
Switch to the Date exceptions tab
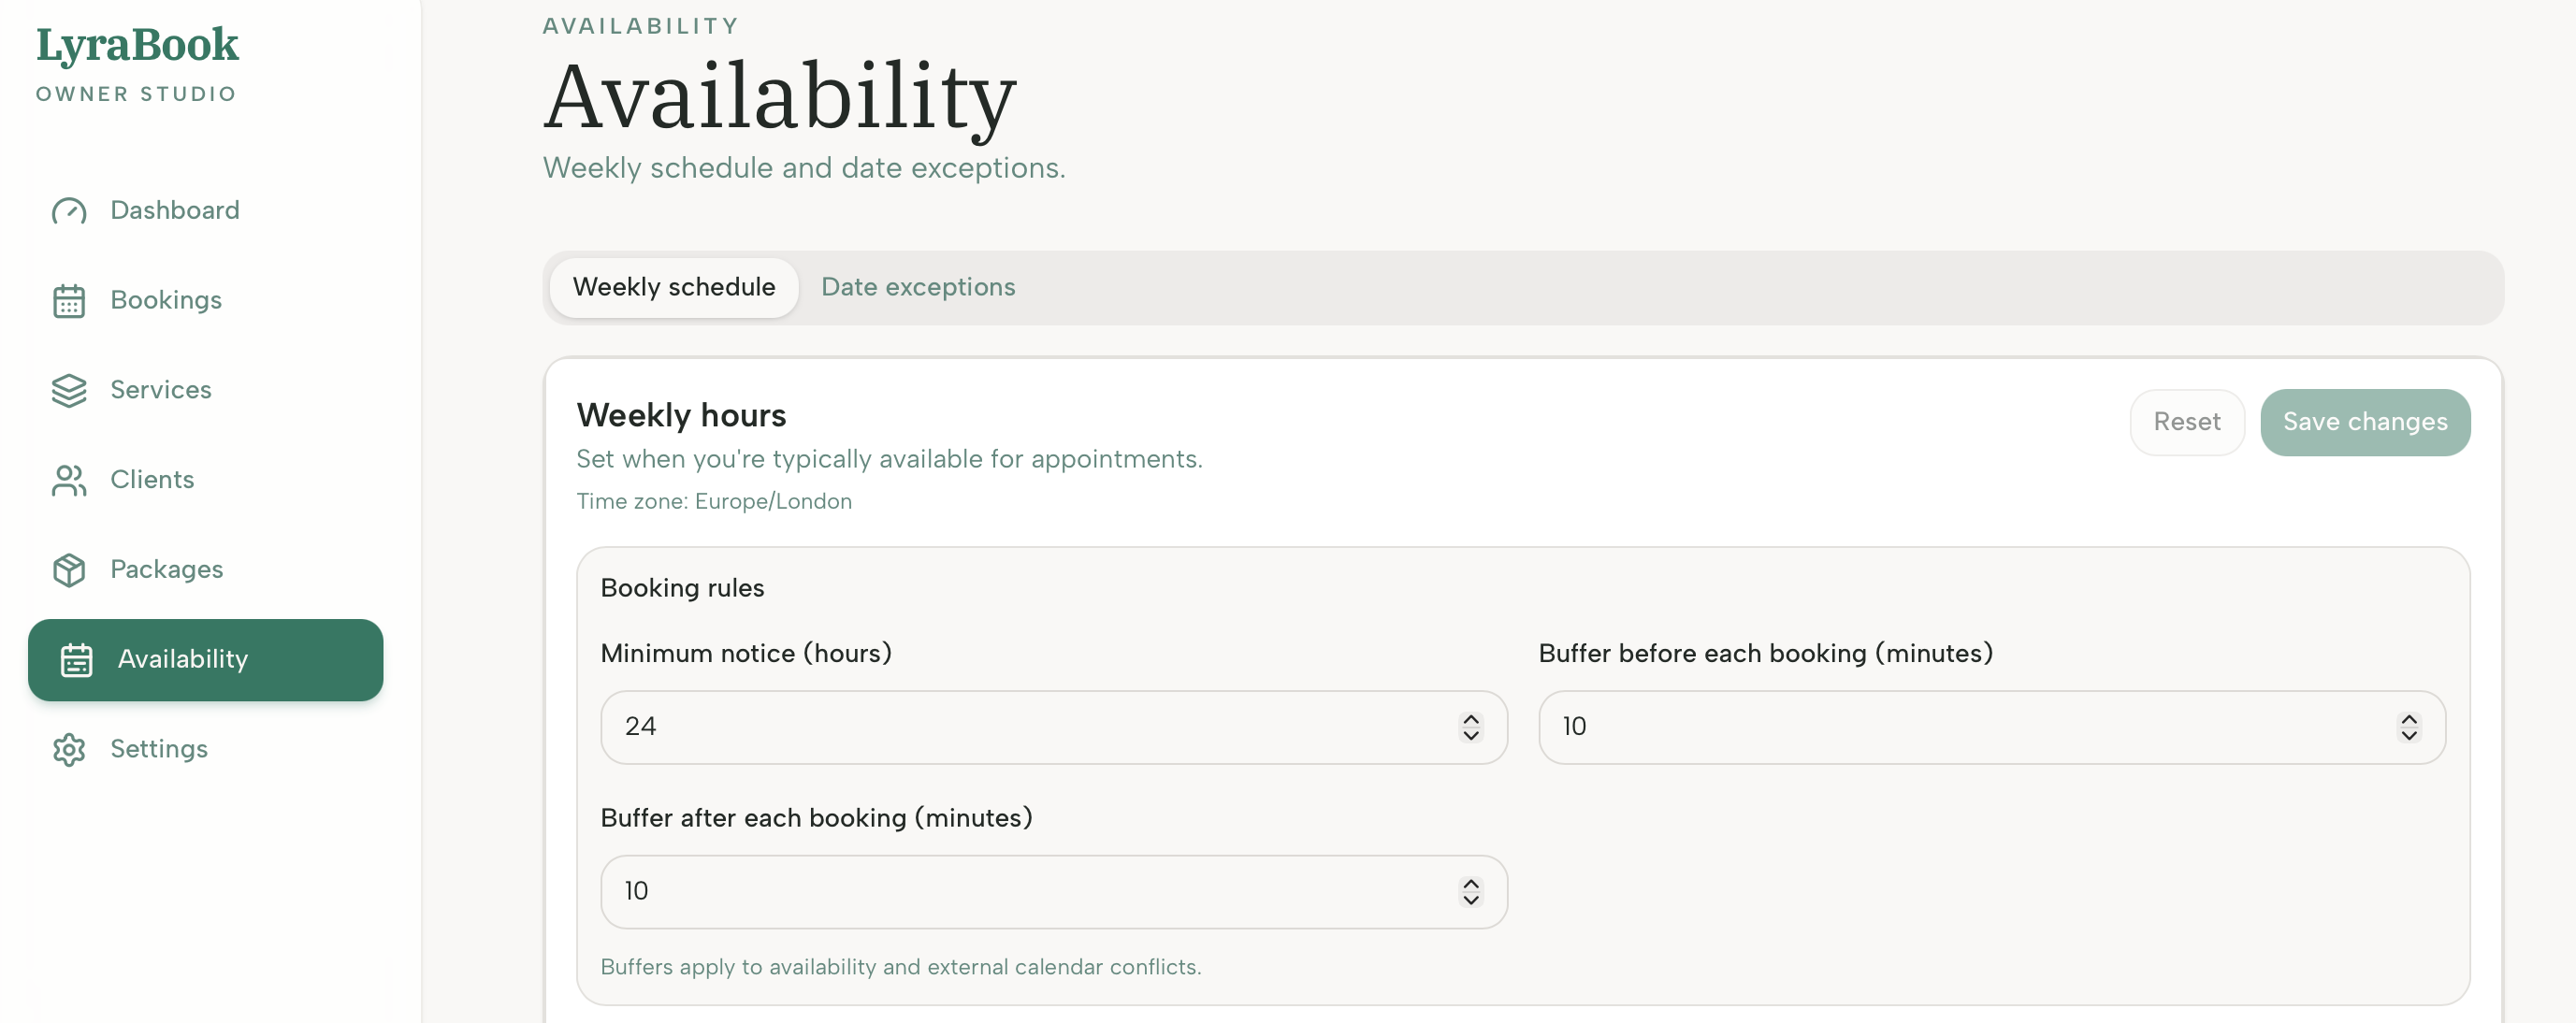(917, 287)
